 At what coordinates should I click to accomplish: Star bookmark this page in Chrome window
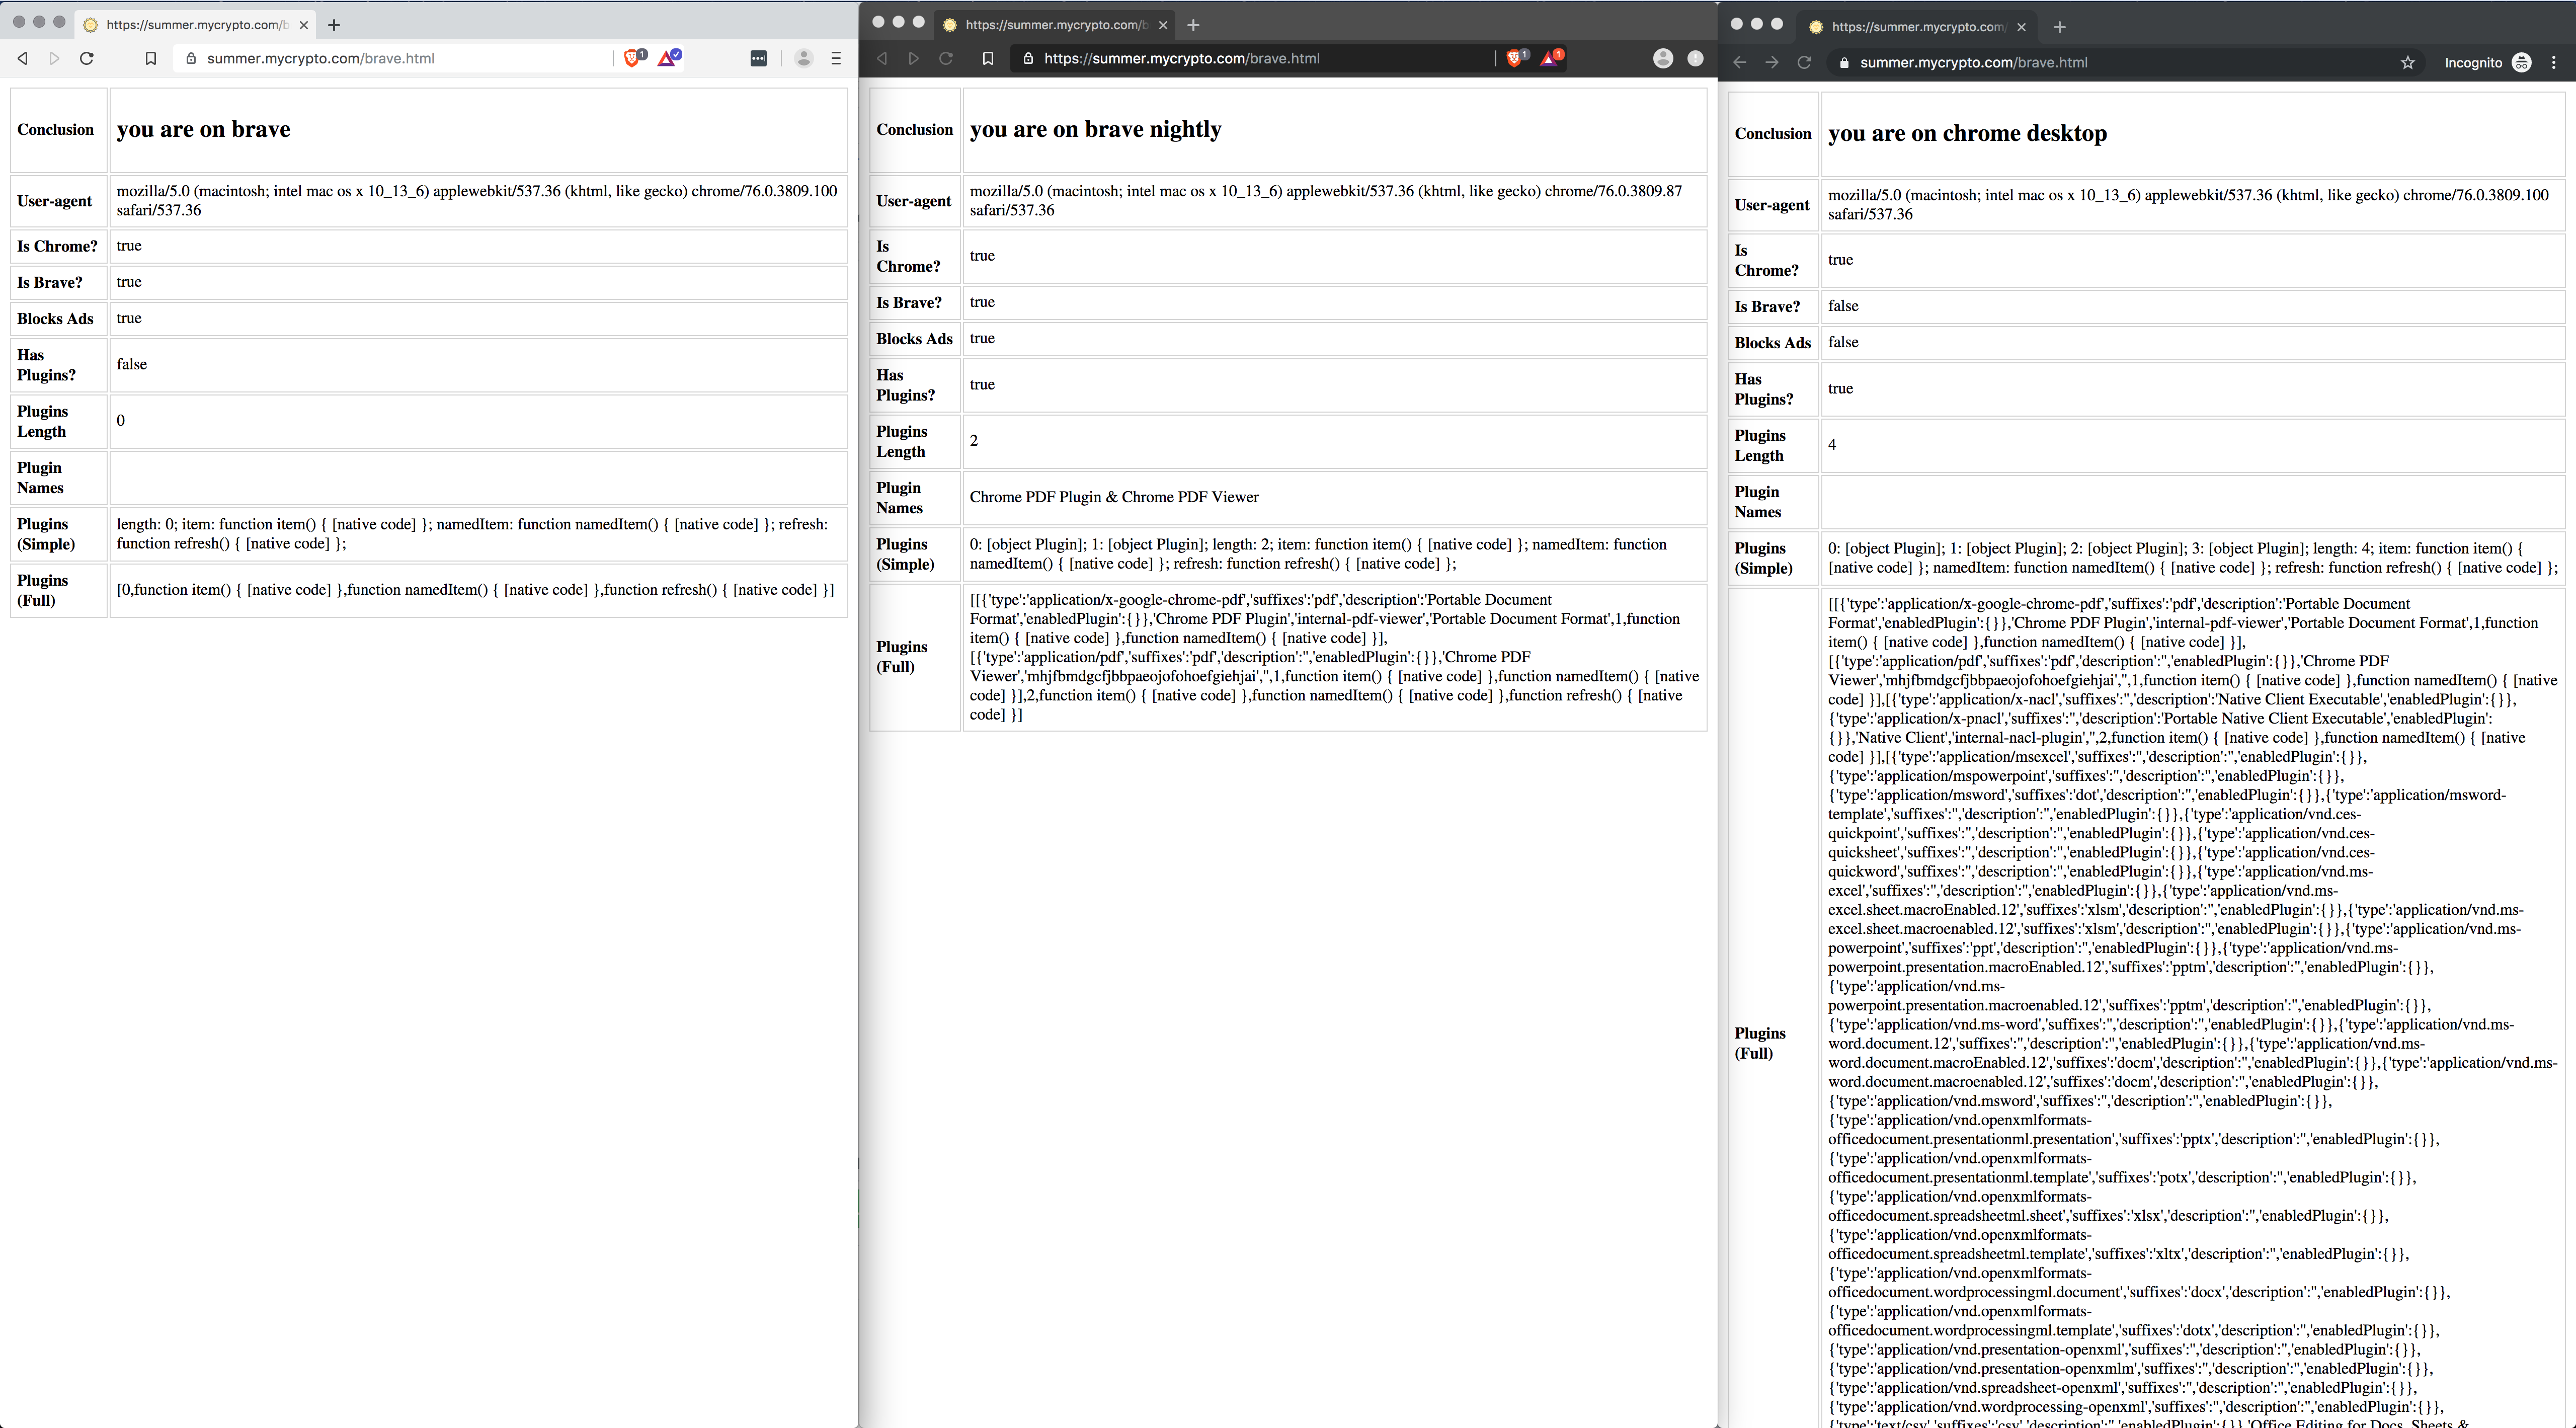pyautogui.click(x=2408, y=62)
